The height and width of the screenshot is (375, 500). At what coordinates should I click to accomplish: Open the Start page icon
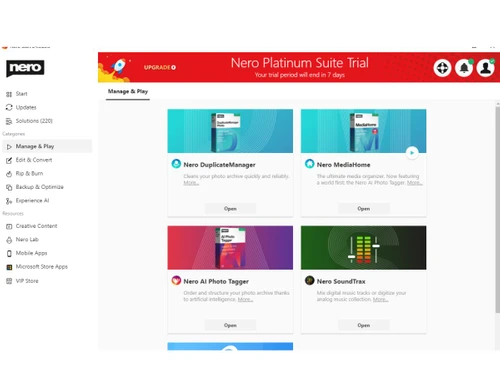[9, 94]
